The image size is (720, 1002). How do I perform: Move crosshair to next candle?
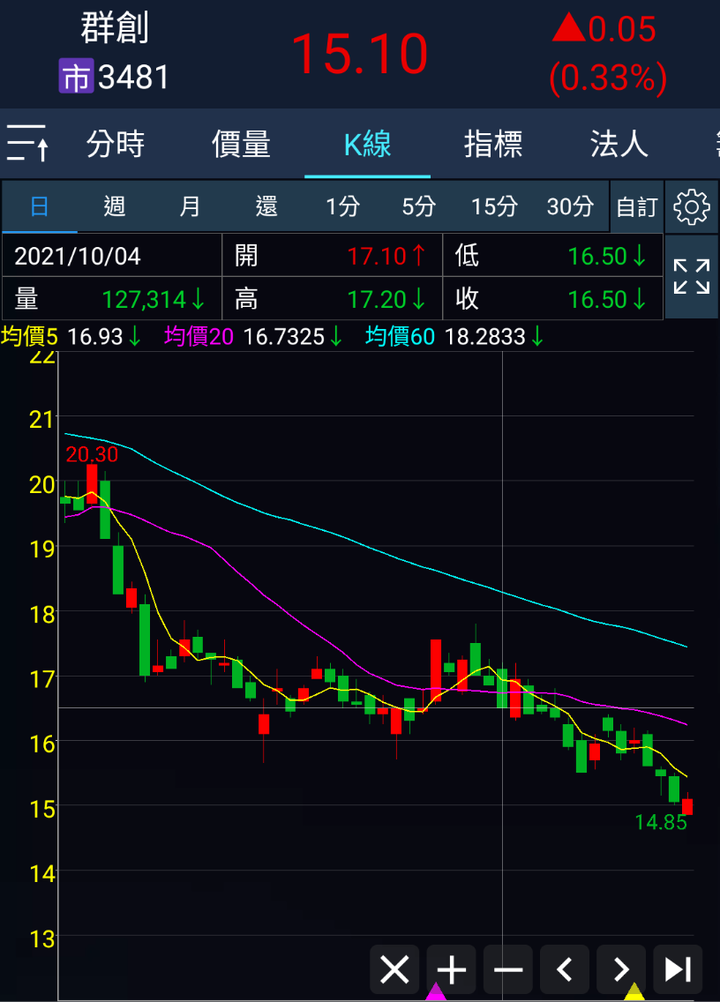pos(621,970)
